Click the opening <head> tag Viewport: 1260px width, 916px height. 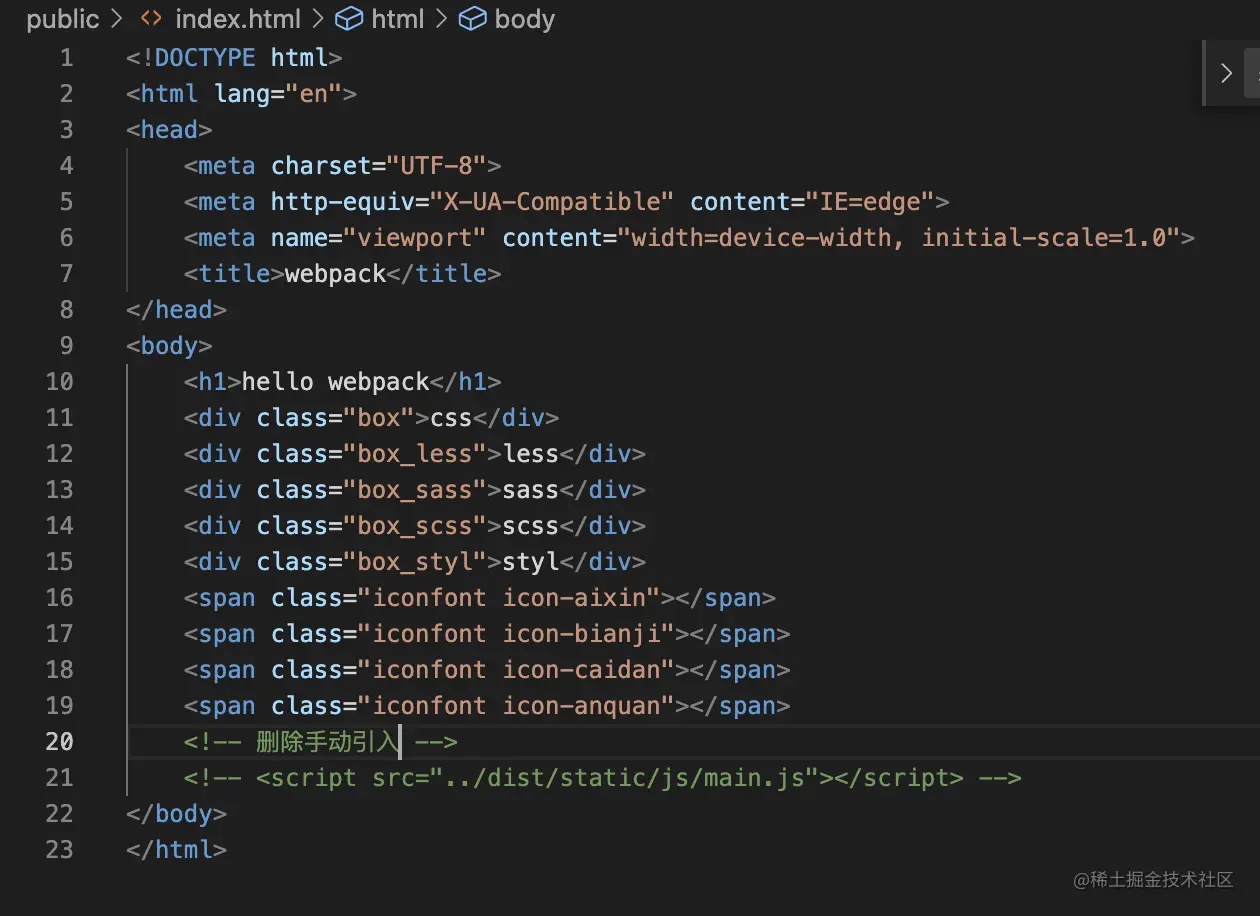pyautogui.click(x=169, y=130)
